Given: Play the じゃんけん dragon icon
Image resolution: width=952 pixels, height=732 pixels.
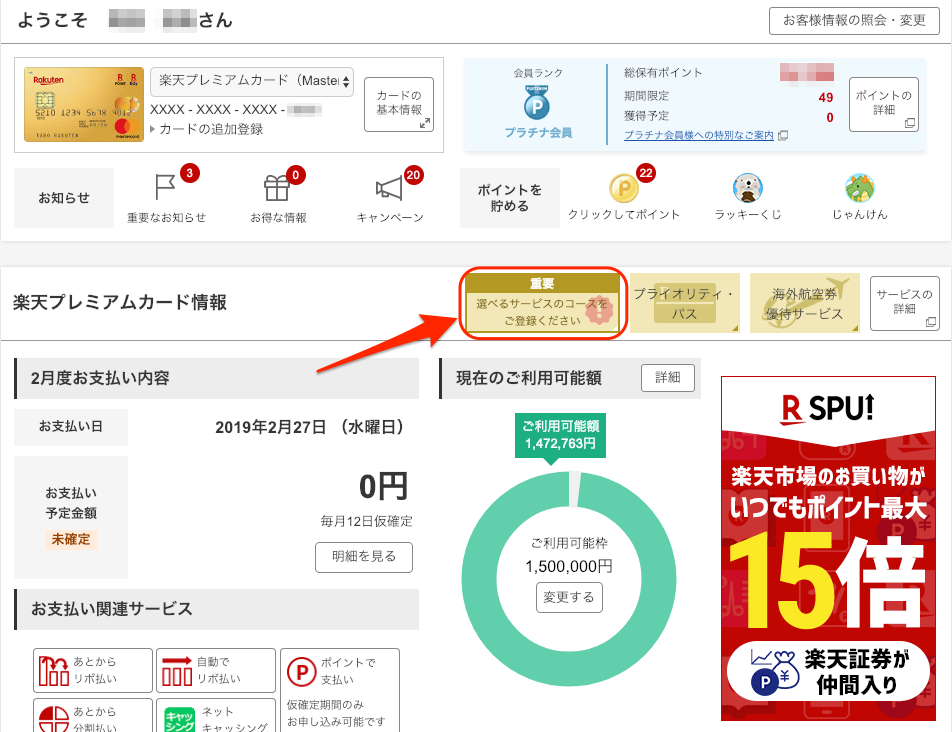Looking at the screenshot, I should pyautogui.click(x=860, y=188).
